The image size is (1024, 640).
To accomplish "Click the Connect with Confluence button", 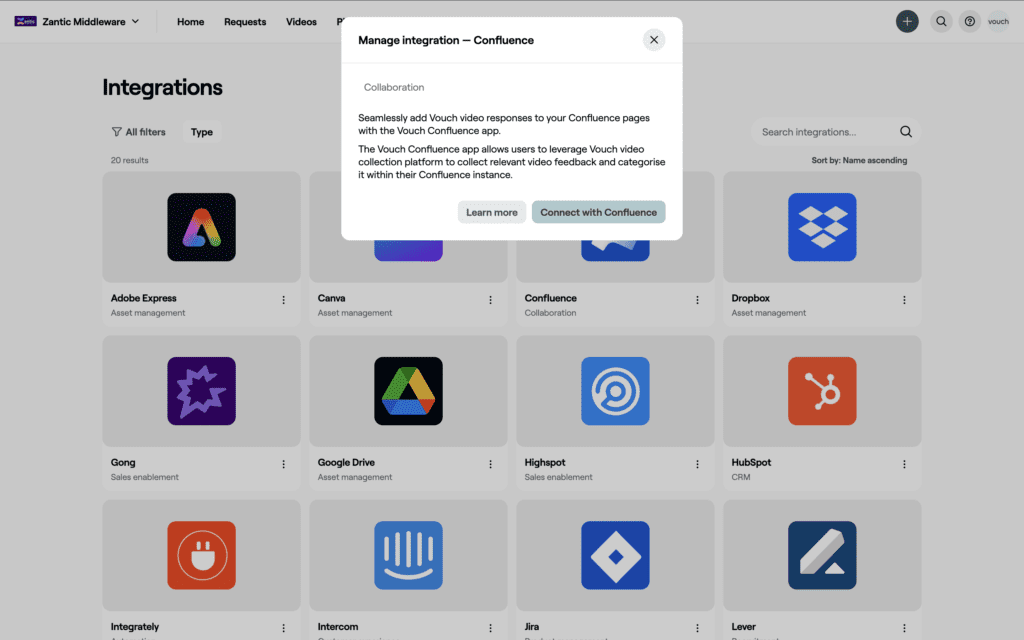I will (598, 212).
